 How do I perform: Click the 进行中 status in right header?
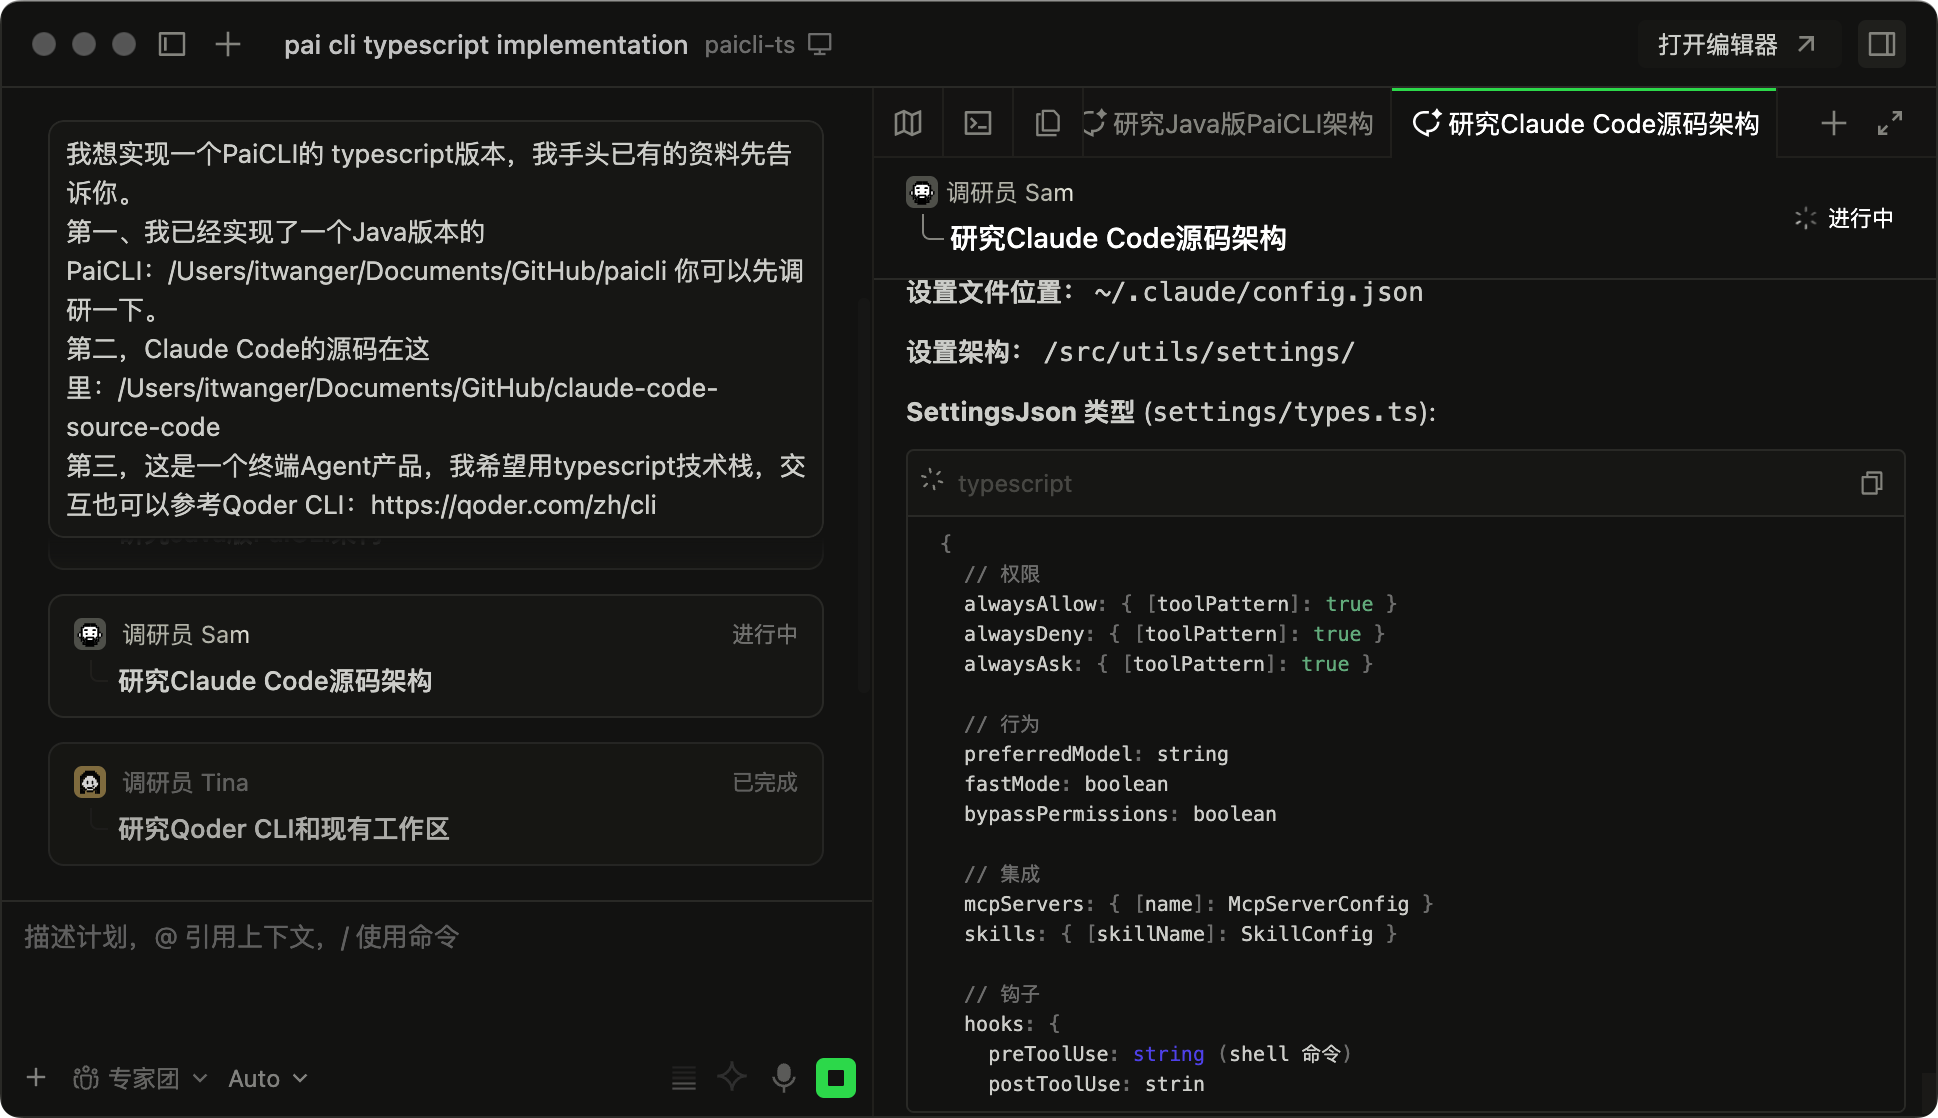(x=1844, y=218)
